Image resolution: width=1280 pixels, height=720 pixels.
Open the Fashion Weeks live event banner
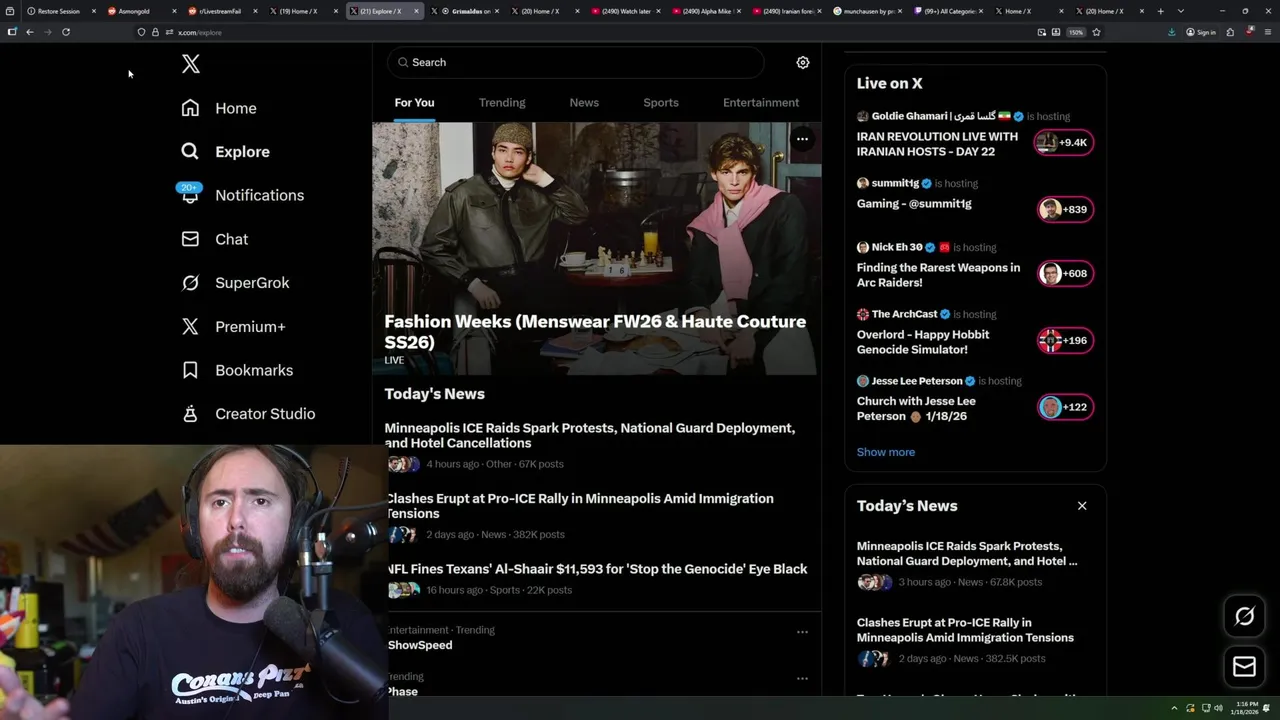coord(597,248)
